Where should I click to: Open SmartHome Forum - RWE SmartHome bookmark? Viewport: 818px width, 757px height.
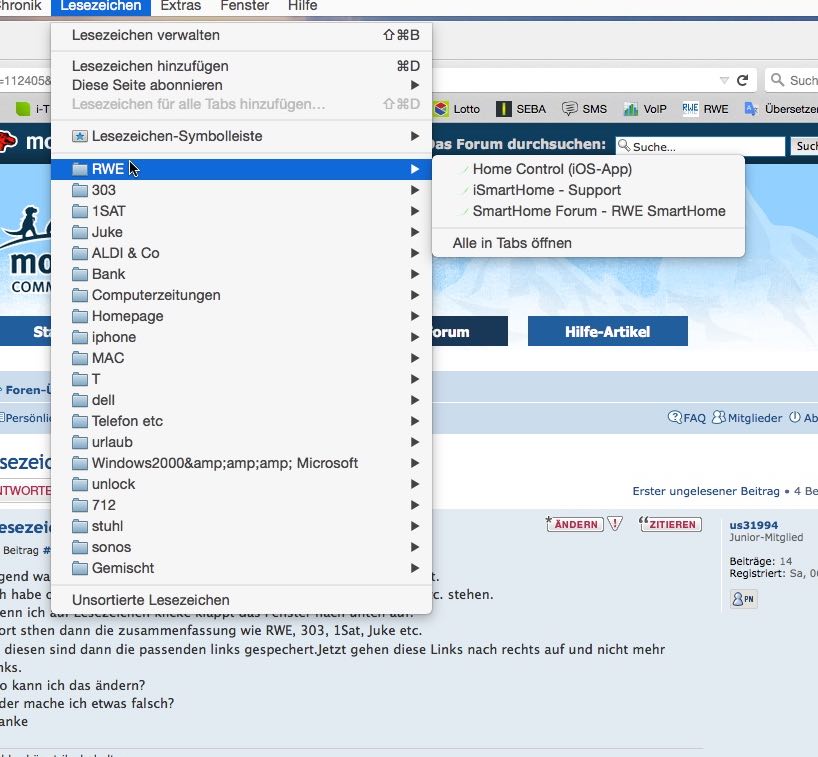(588, 211)
